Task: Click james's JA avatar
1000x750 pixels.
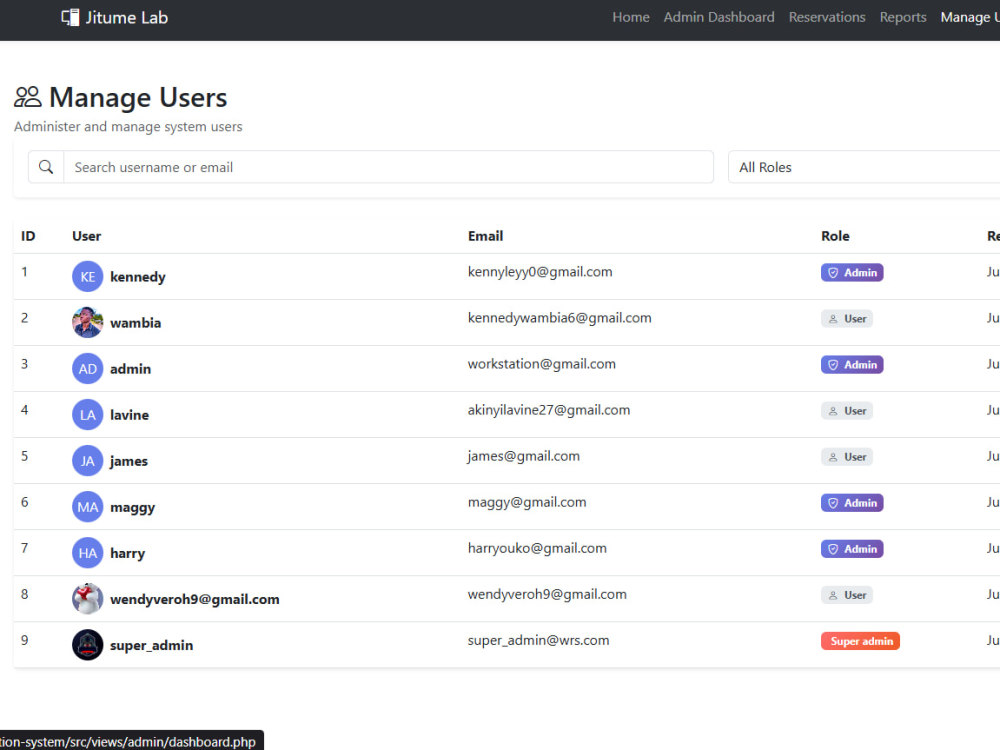Action: [x=87, y=460]
